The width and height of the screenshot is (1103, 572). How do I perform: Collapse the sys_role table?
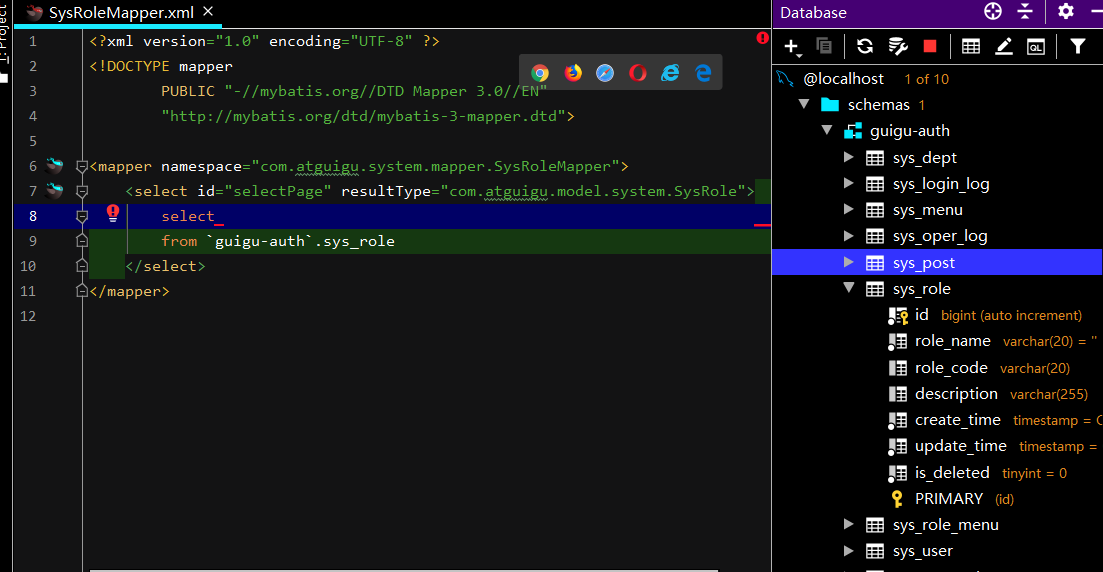tap(849, 288)
